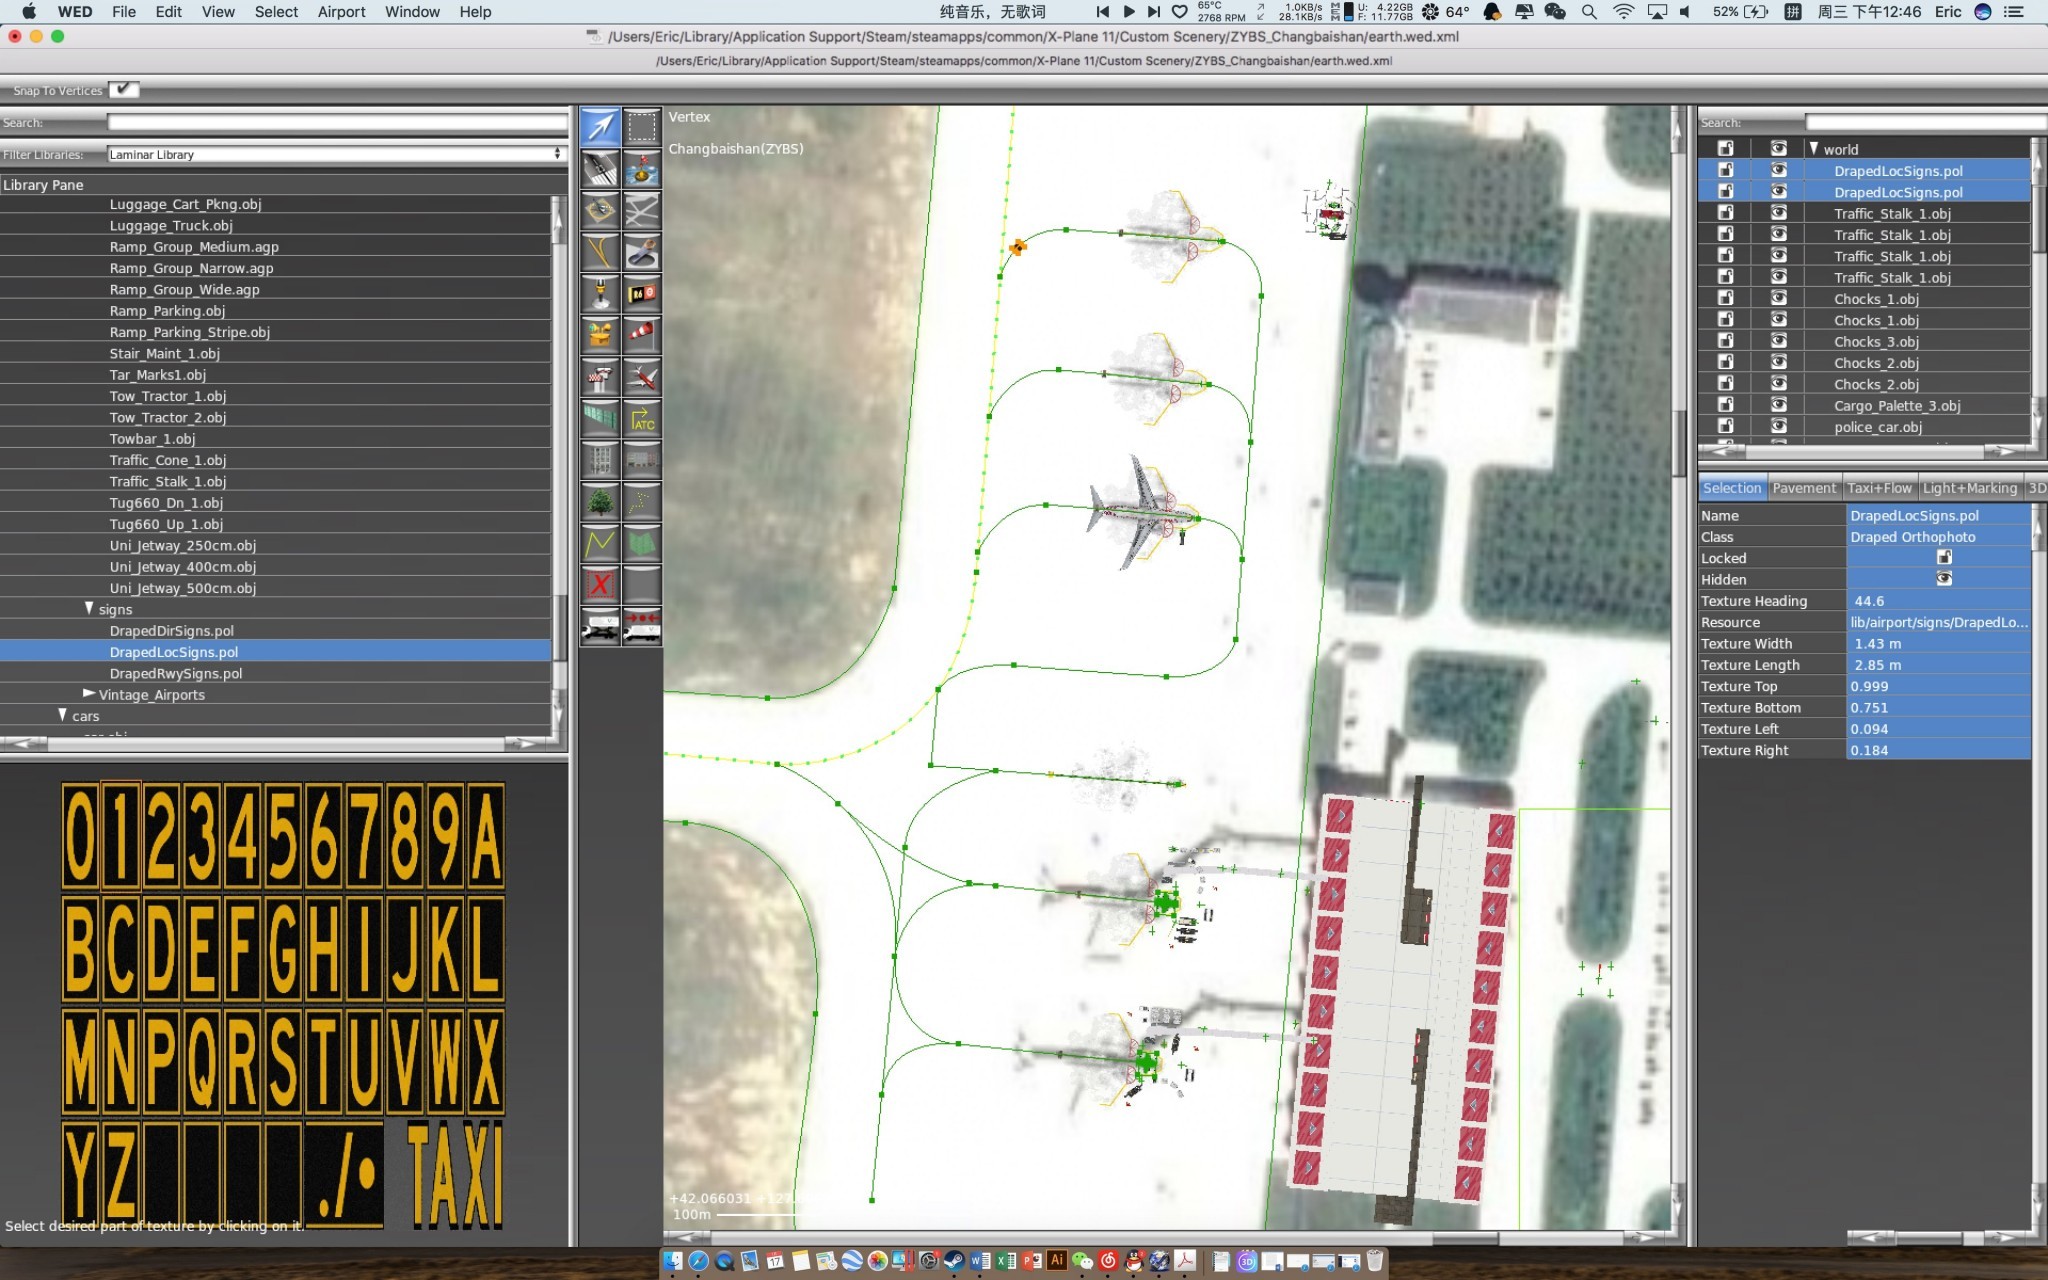2048x1280 pixels.
Task: Pick the ATC Taxi Routes tool
Action: point(642,419)
